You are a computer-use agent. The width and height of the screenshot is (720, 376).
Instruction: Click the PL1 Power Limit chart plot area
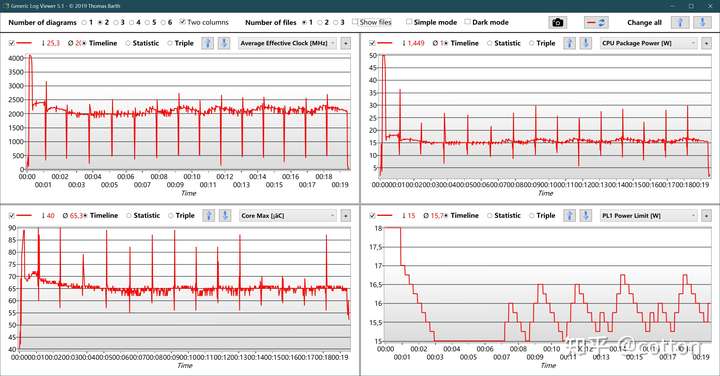click(x=547, y=285)
